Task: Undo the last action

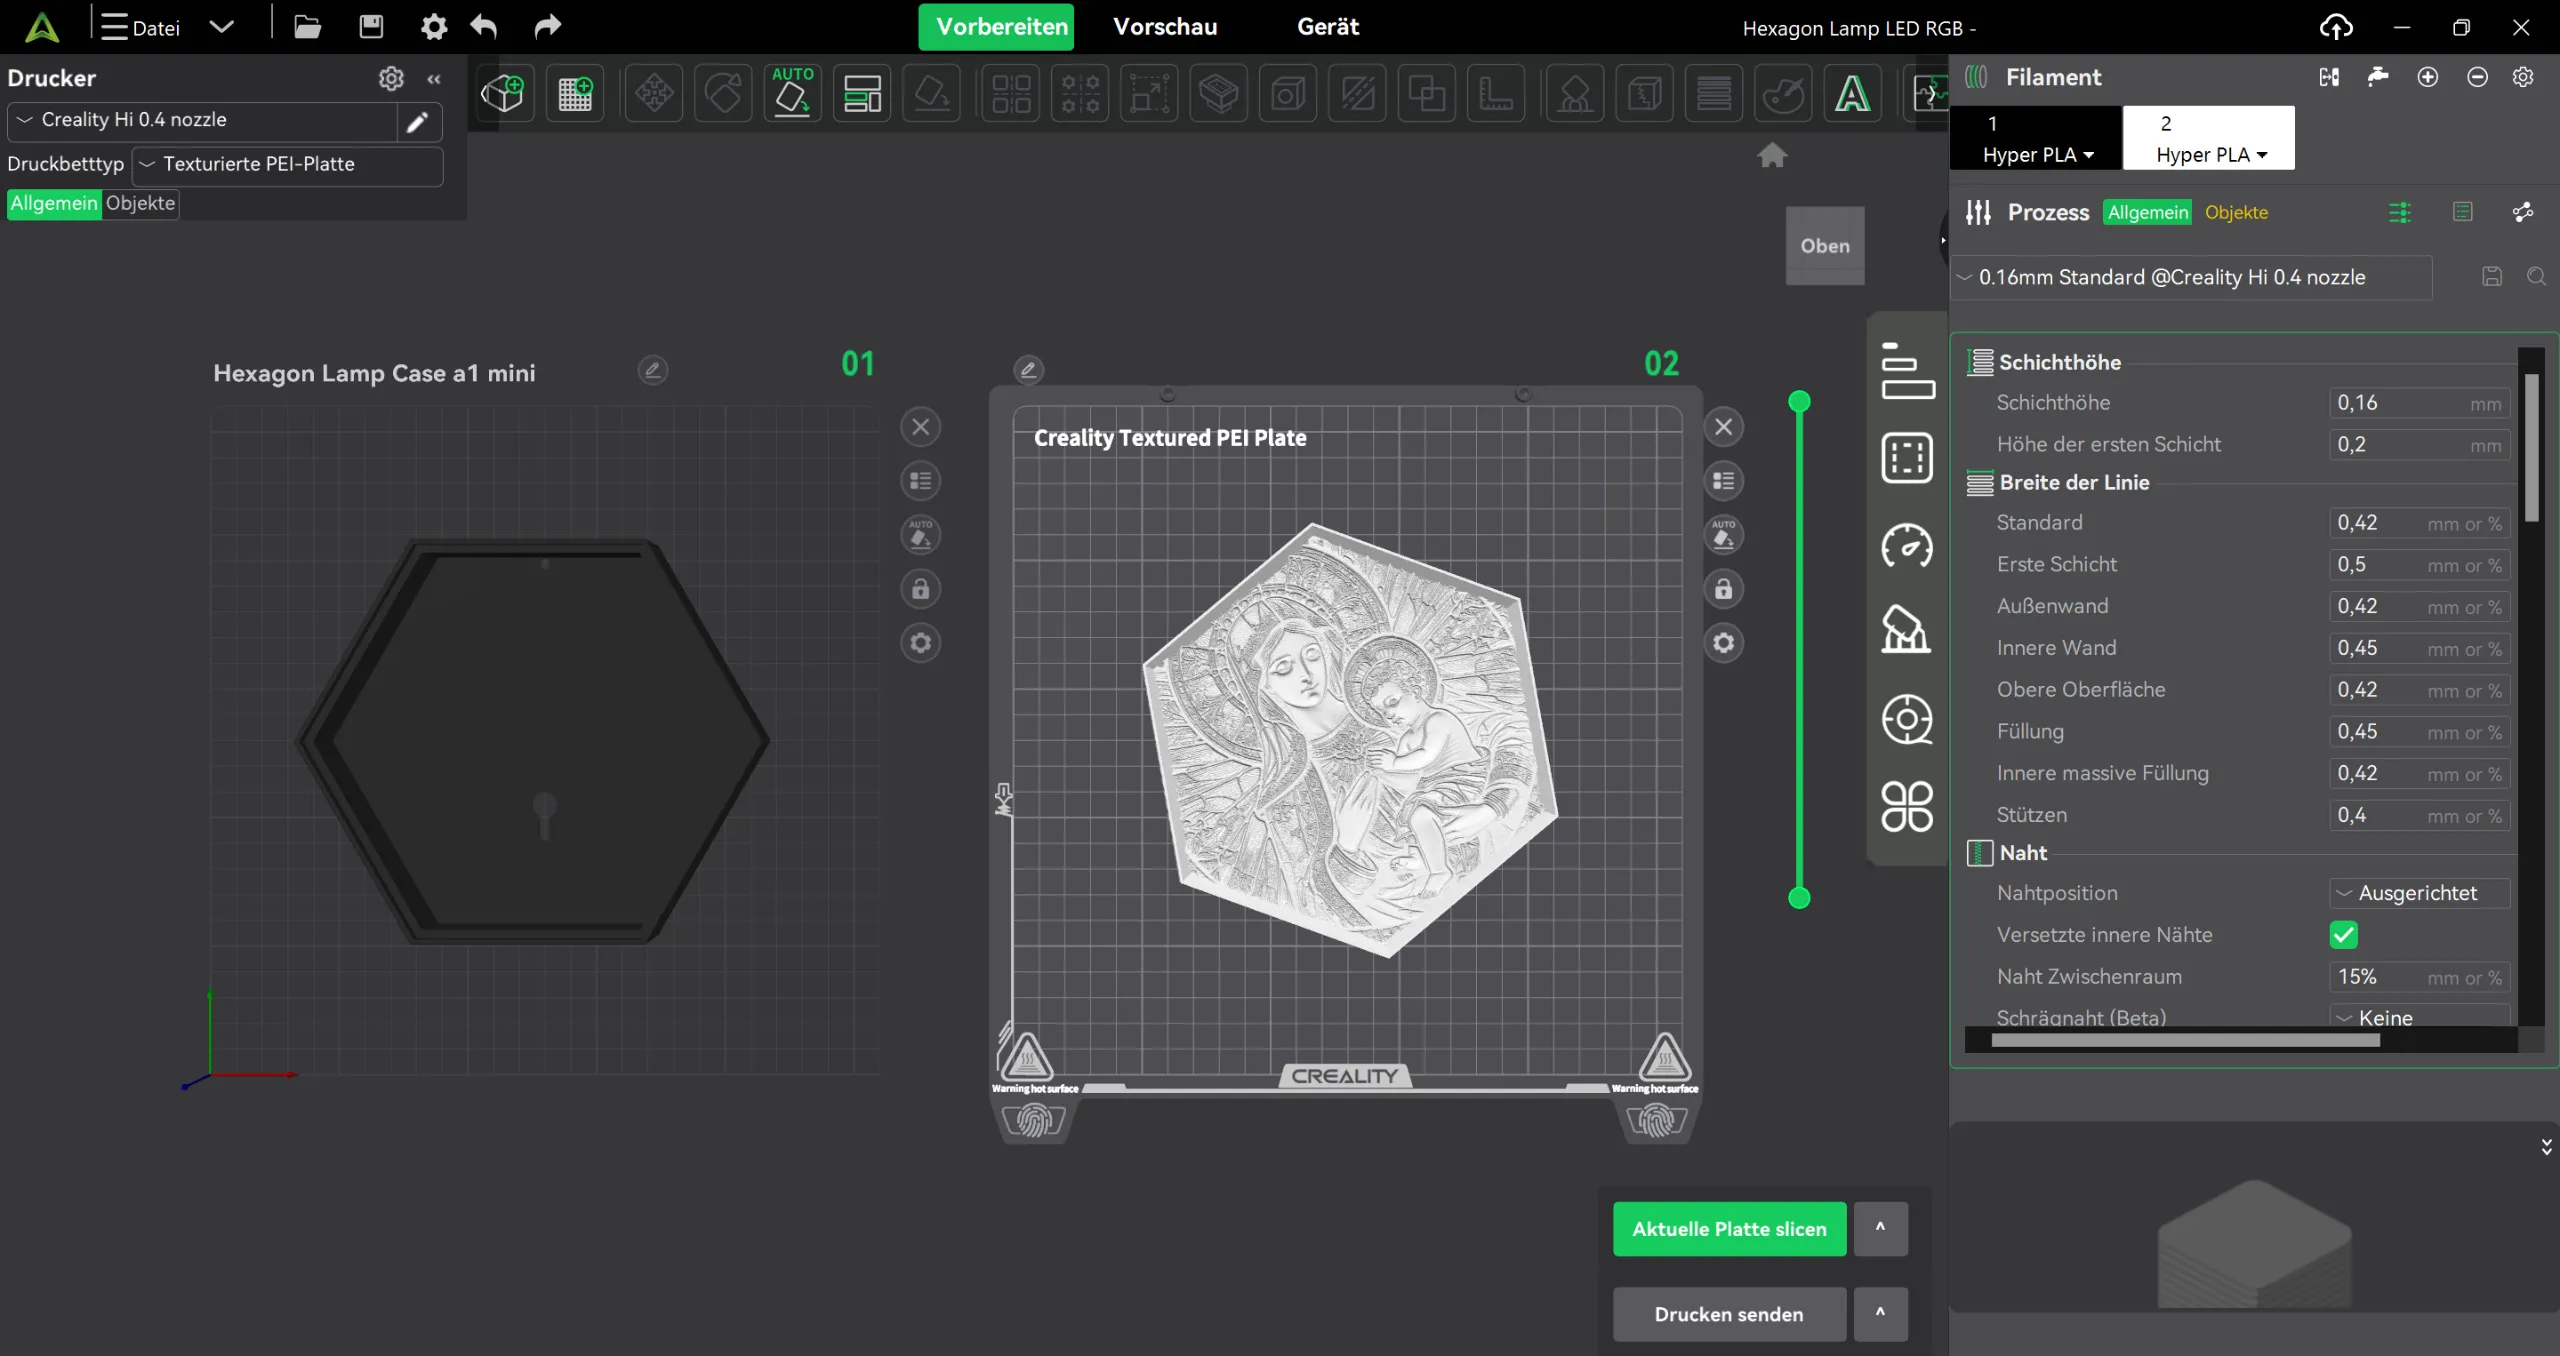Action: point(484,27)
